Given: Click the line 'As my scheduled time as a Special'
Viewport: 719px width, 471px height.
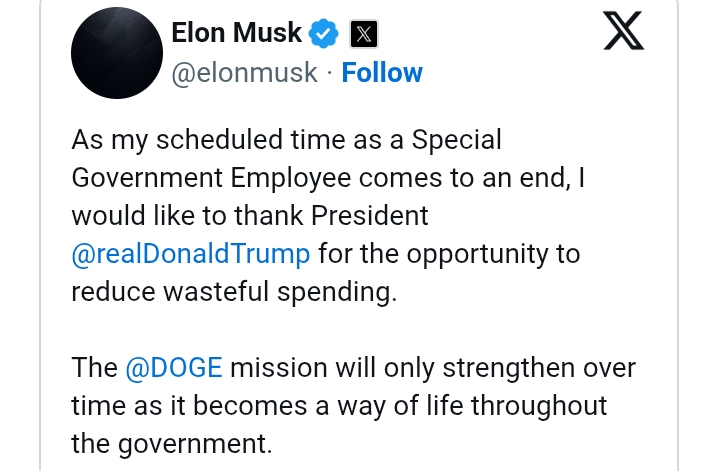Looking at the screenshot, I should (286, 139).
